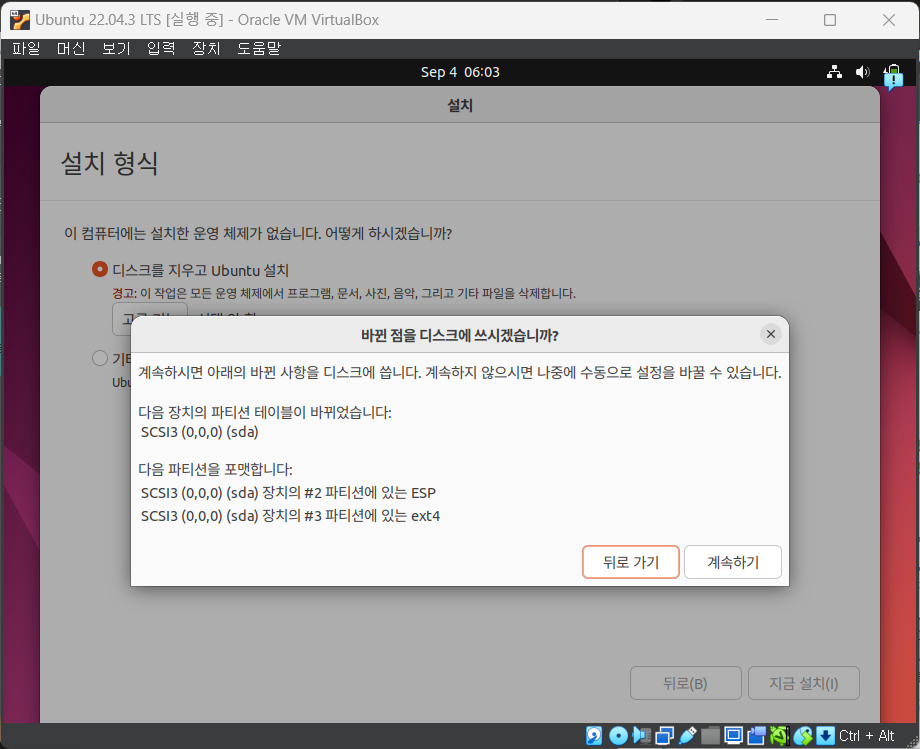Open the 머신 menu

(71, 48)
